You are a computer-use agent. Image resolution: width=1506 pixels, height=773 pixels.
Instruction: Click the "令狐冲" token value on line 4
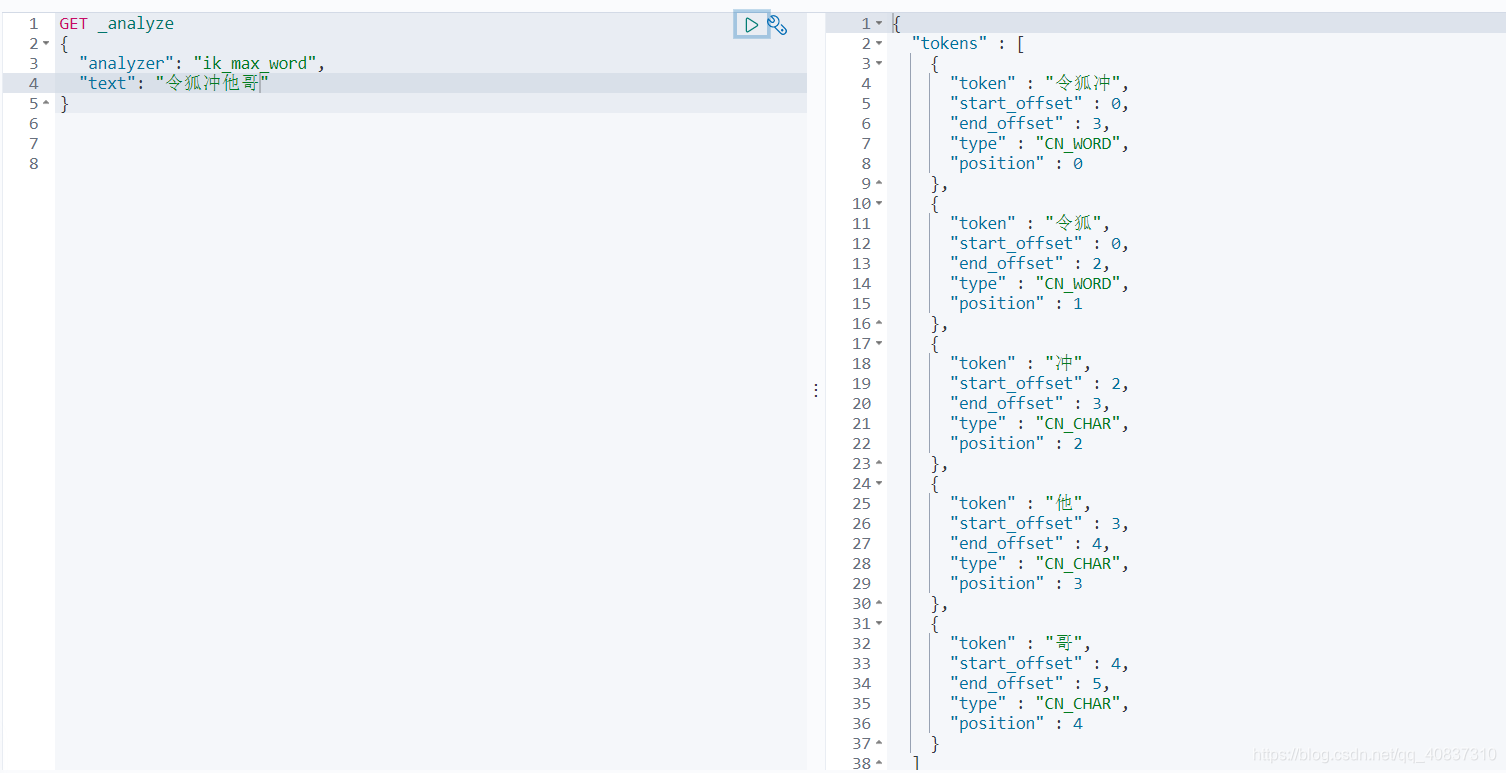point(1083,84)
